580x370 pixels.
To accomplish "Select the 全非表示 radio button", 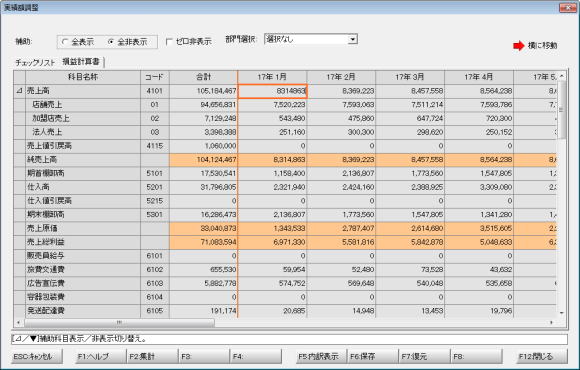I will [x=111, y=42].
